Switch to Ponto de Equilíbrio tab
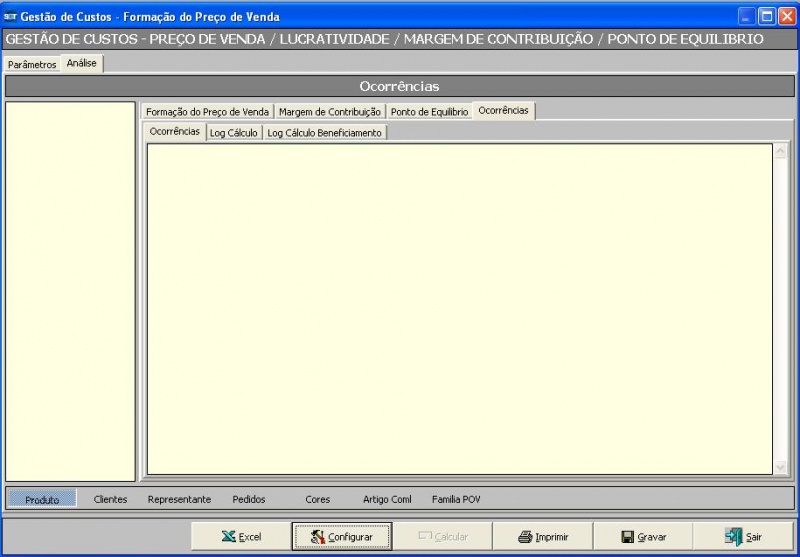 [x=429, y=112]
